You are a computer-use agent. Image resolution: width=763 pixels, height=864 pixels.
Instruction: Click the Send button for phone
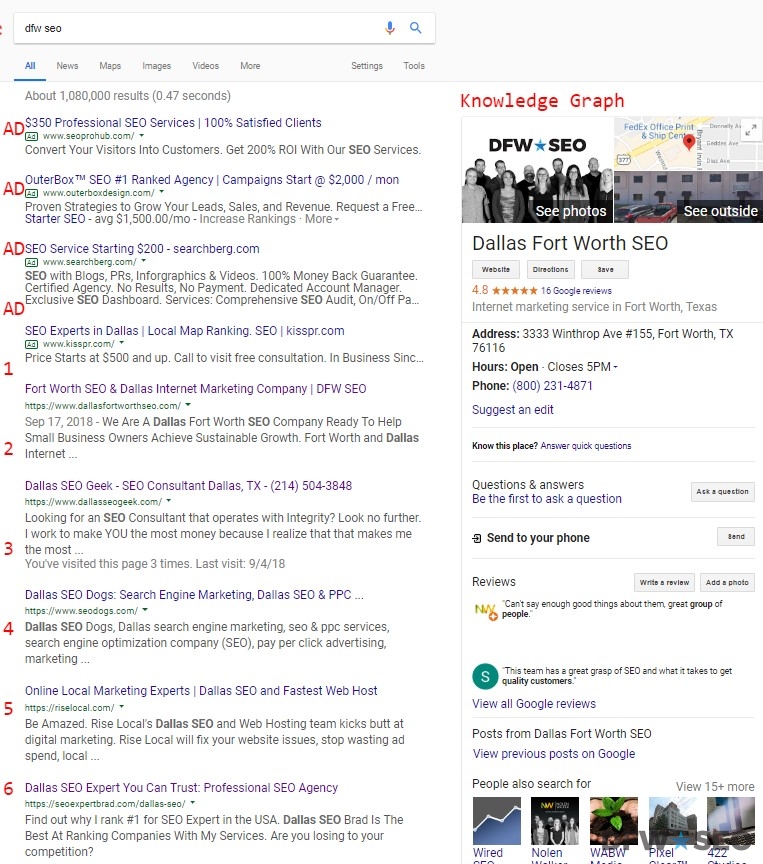735,537
